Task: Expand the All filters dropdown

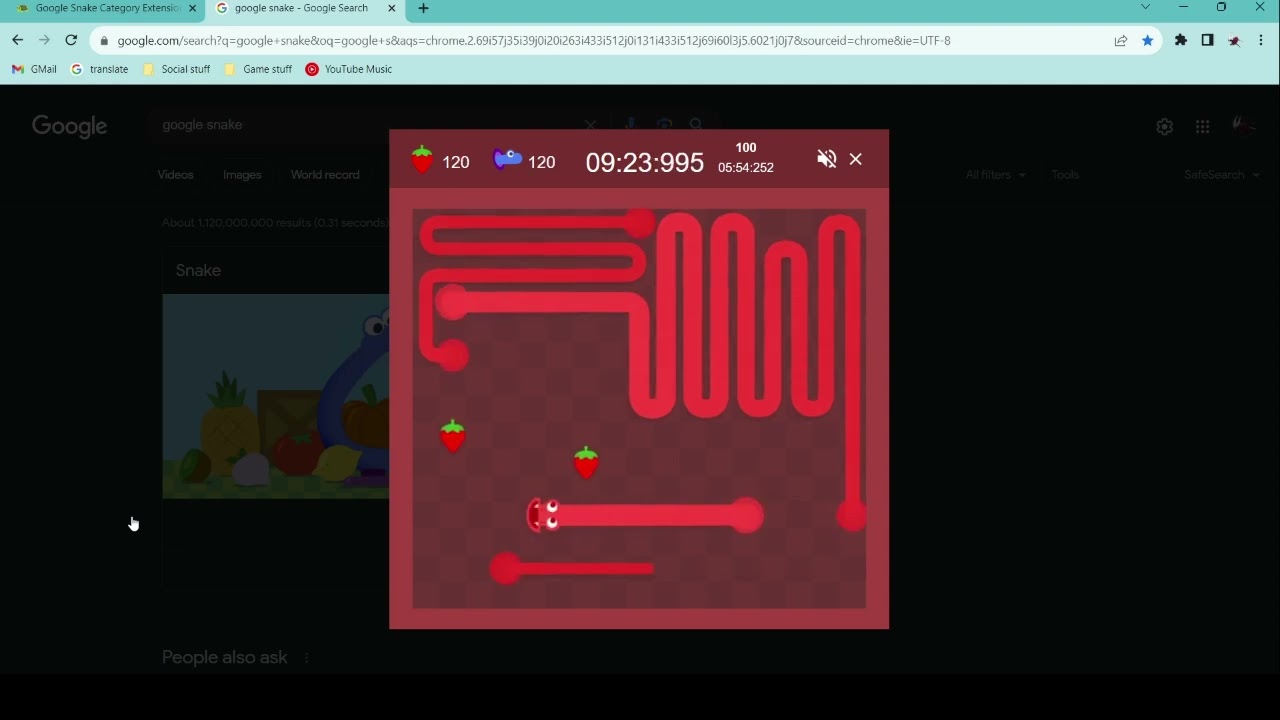Action: pyautogui.click(x=996, y=175)
